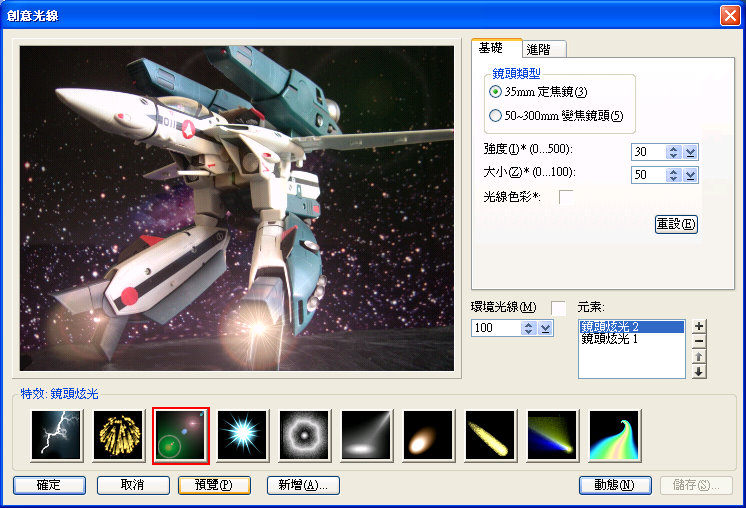
Task: Select the white spotlight beam effect thumbnail
Action: (367, 435)
